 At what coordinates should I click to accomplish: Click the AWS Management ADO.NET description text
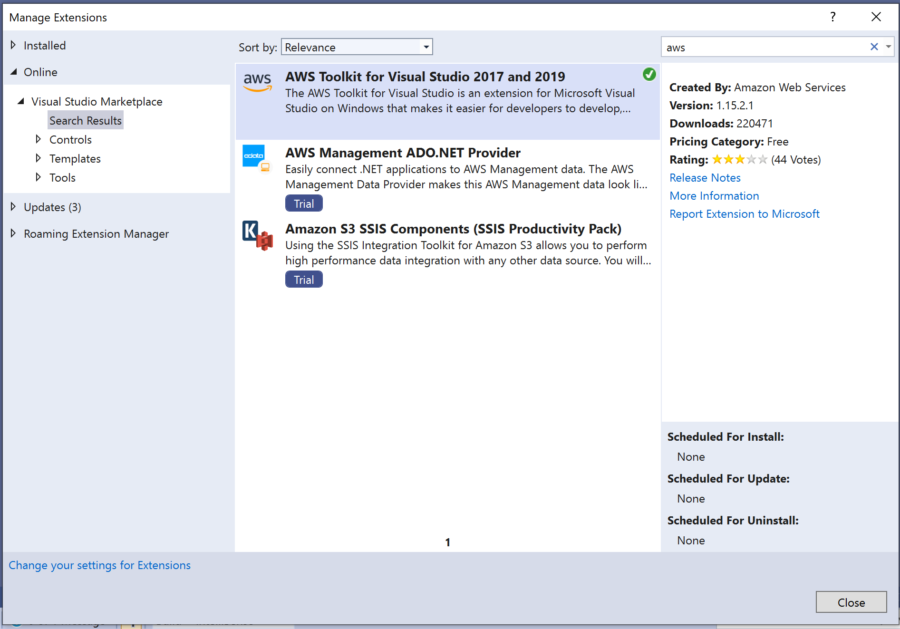pos(466,177)
